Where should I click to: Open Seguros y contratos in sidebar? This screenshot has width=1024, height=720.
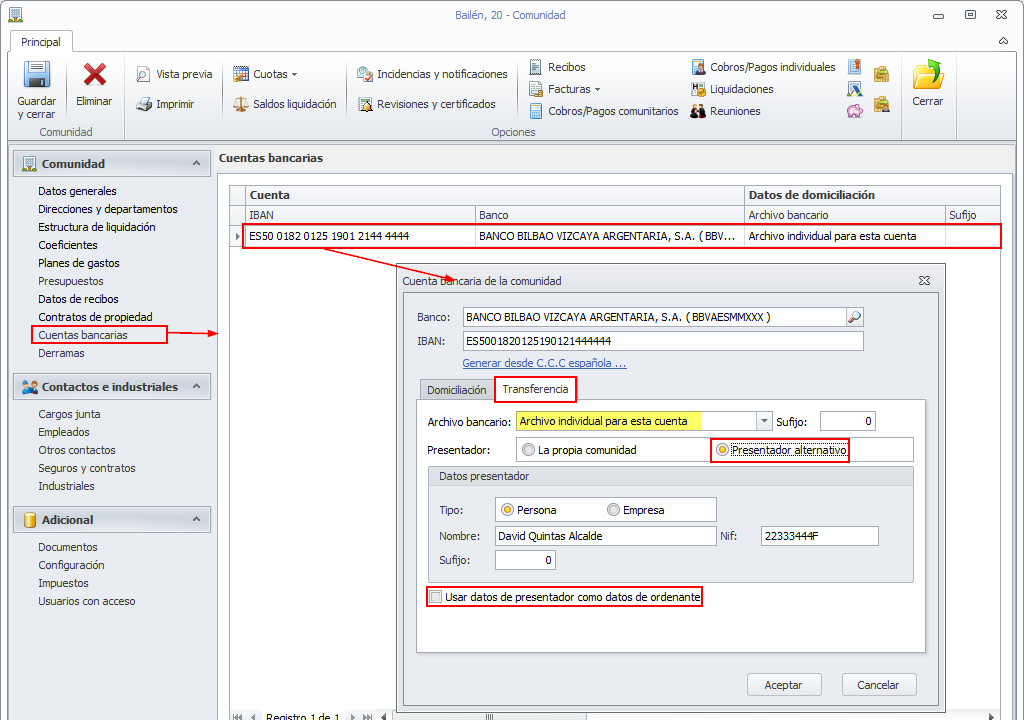coord(87,468)
